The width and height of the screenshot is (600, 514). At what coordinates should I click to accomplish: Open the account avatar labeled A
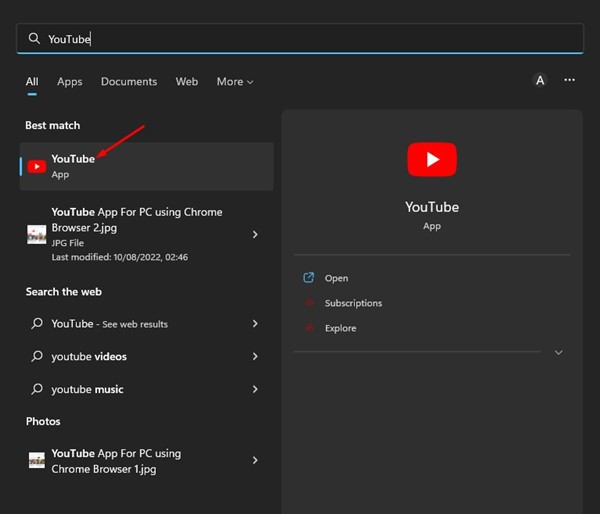coord(540,80)
